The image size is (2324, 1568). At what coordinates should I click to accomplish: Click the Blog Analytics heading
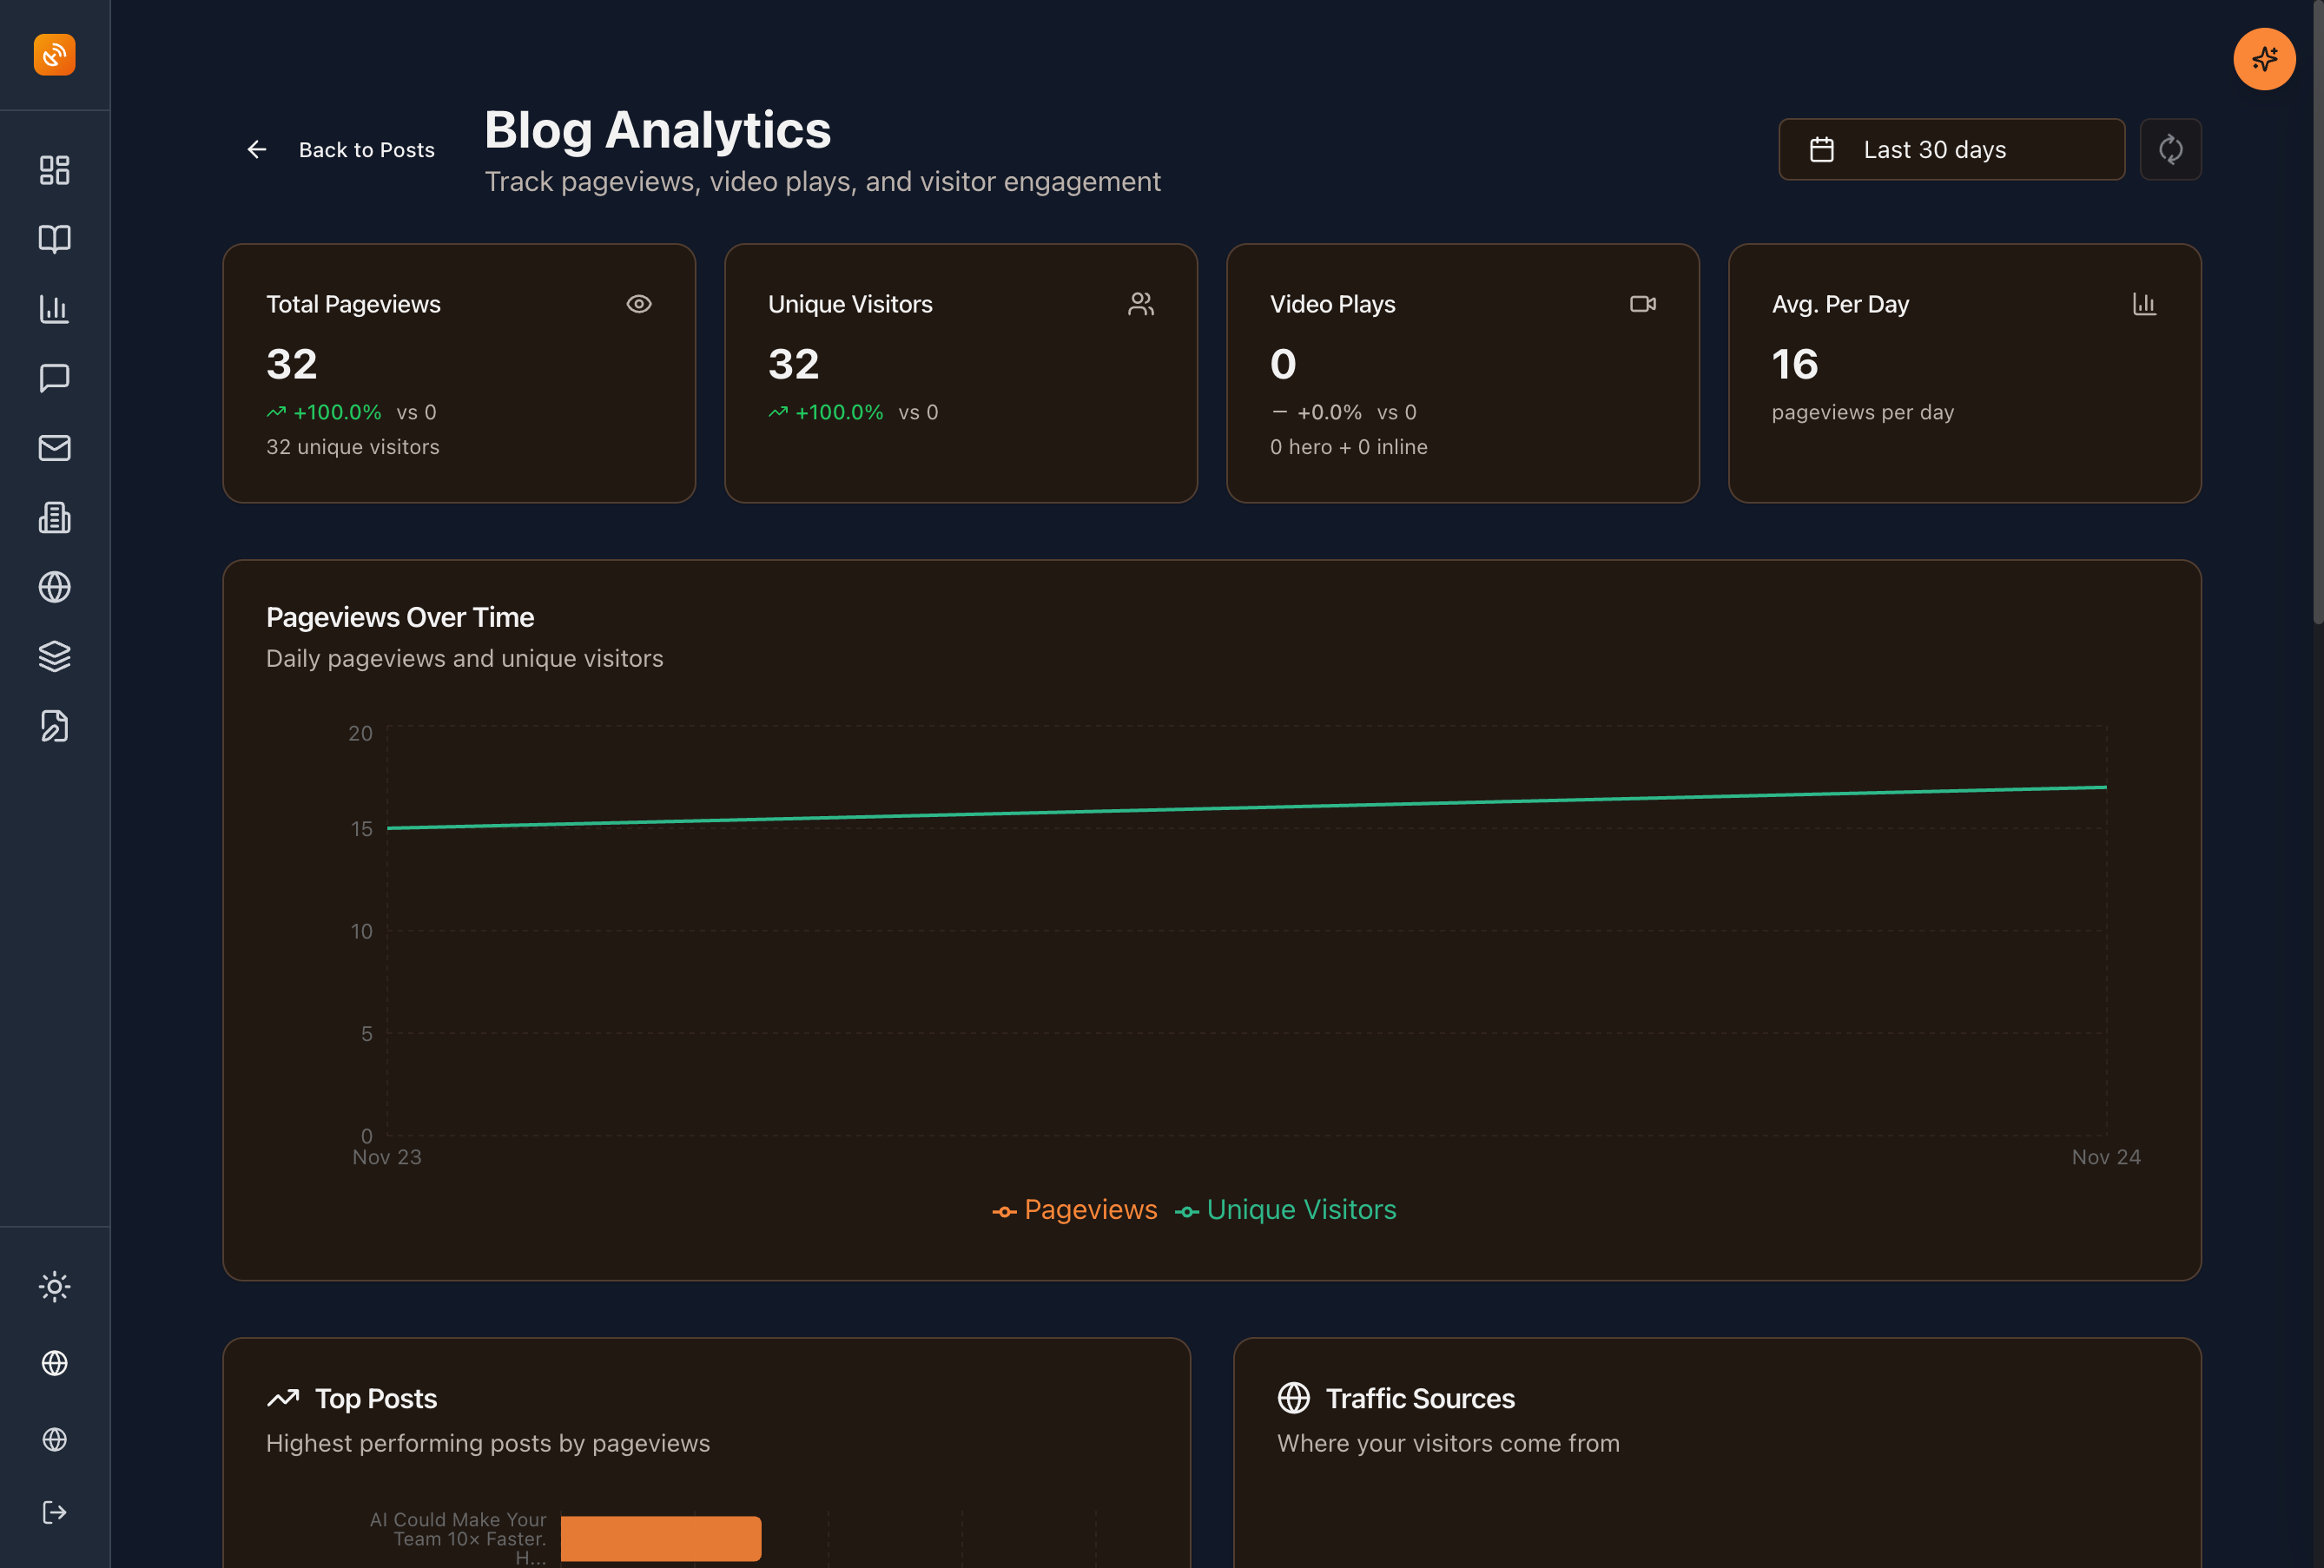click(657, 129)
